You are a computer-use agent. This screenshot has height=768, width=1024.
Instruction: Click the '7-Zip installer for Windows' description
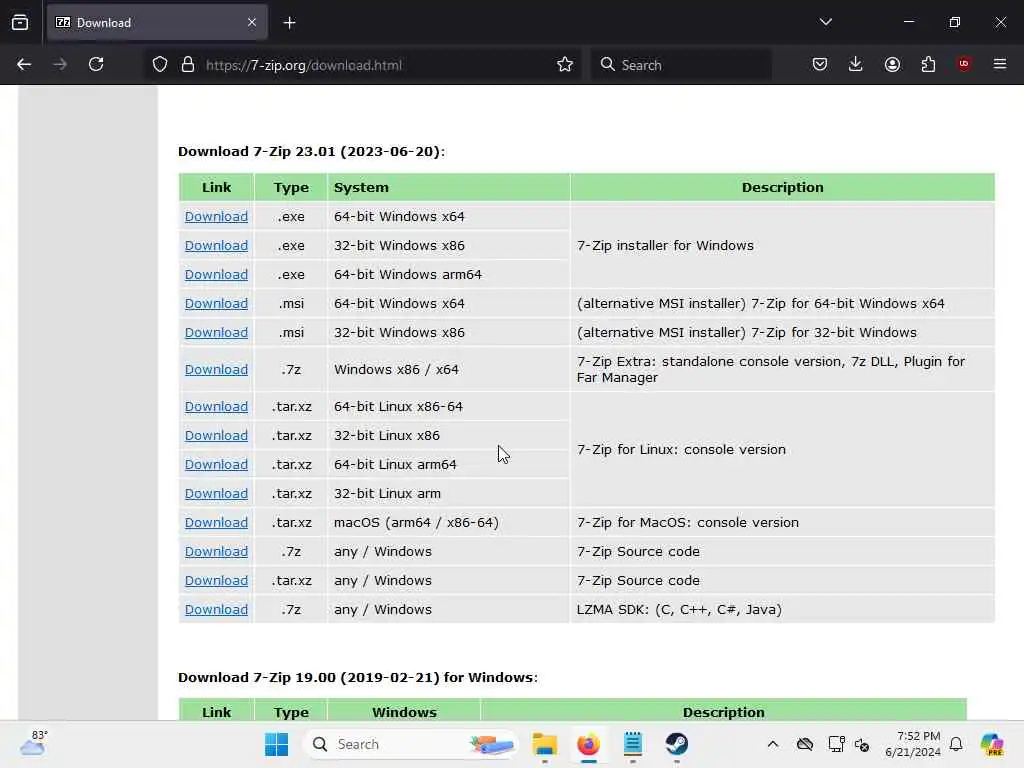coord(665,246)
